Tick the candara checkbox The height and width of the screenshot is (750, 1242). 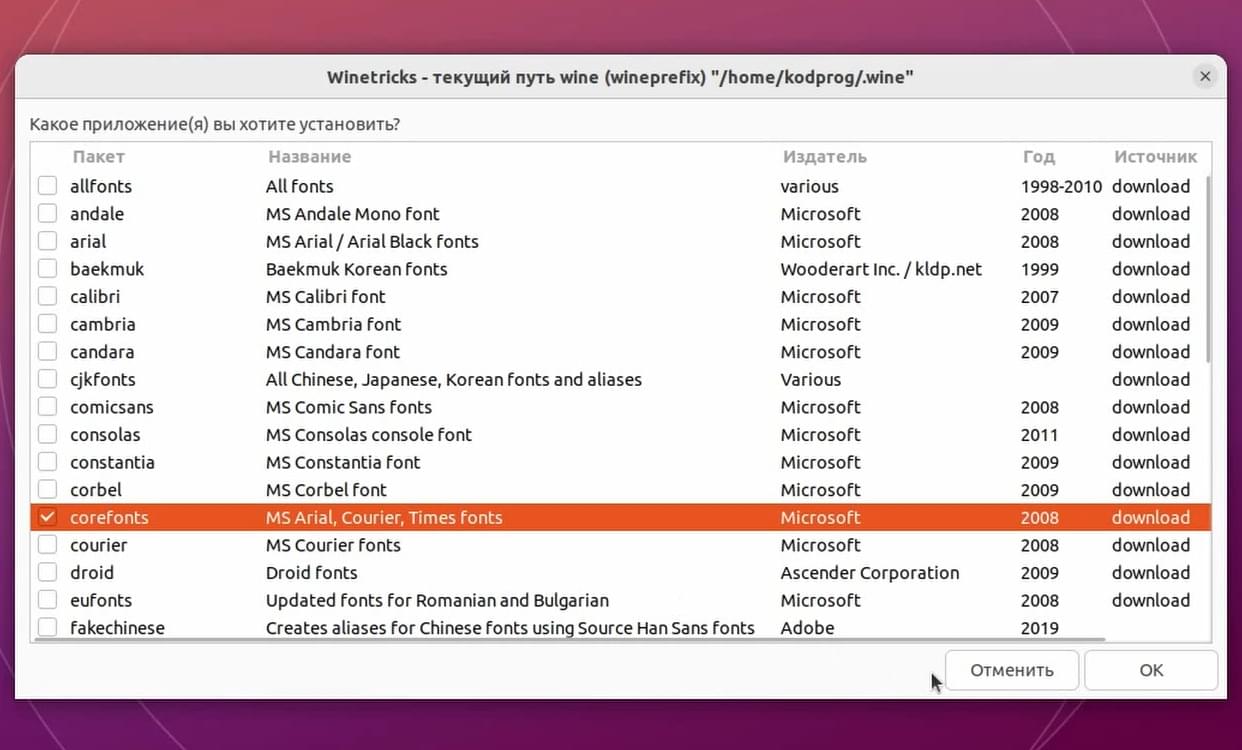coord(48,352)
